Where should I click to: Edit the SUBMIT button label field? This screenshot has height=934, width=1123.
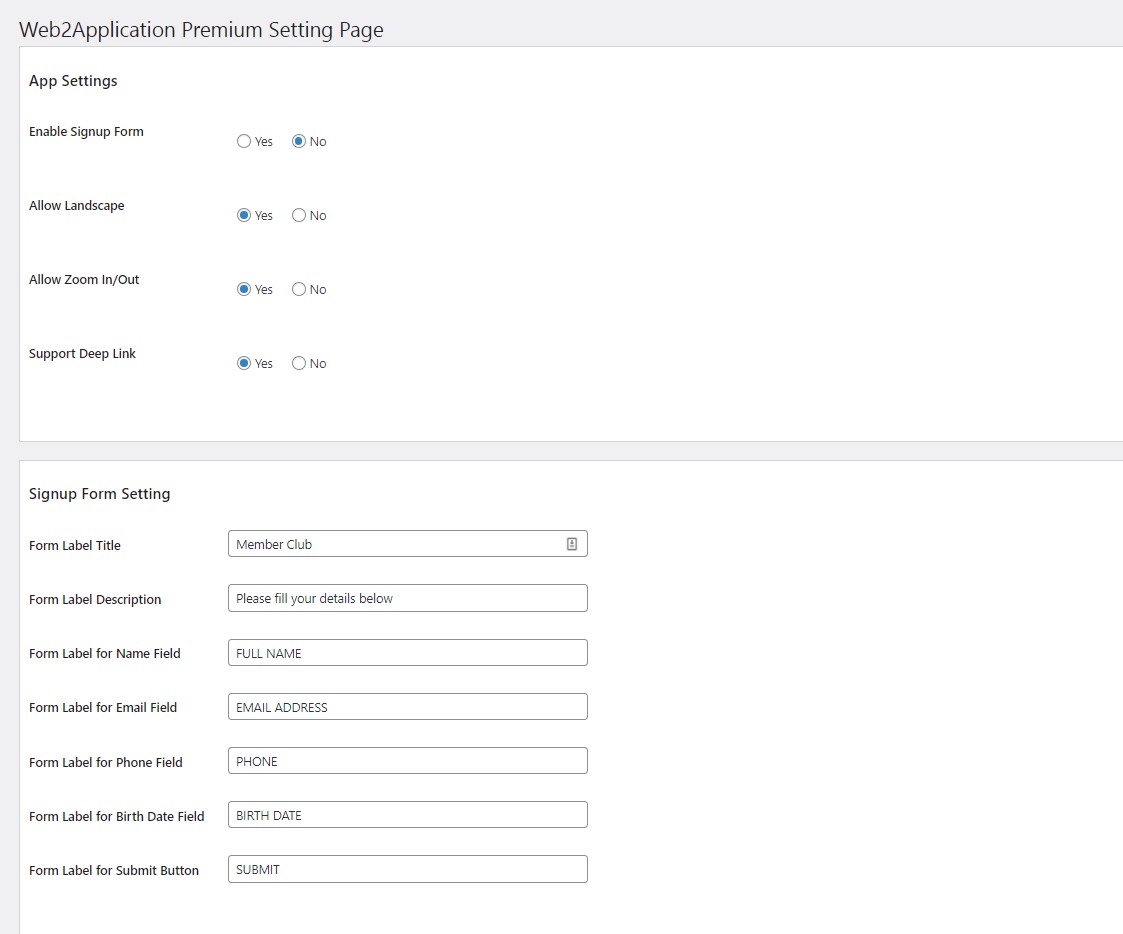(408, 869)
